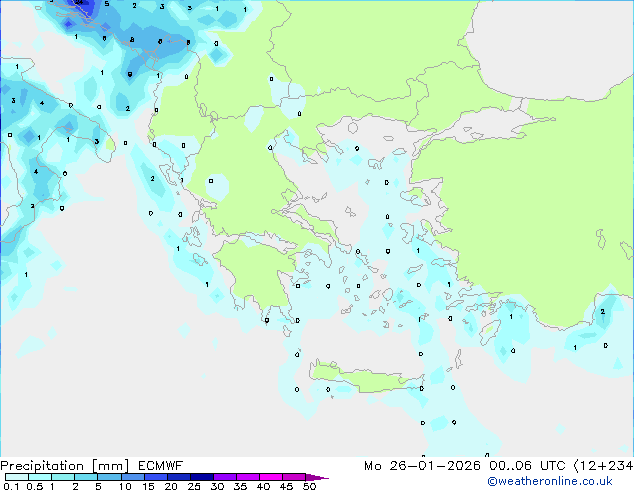This screenshot has height=490, width=634.
Task: Click the 'UTC' timezone label
Action: pos(553,466)
